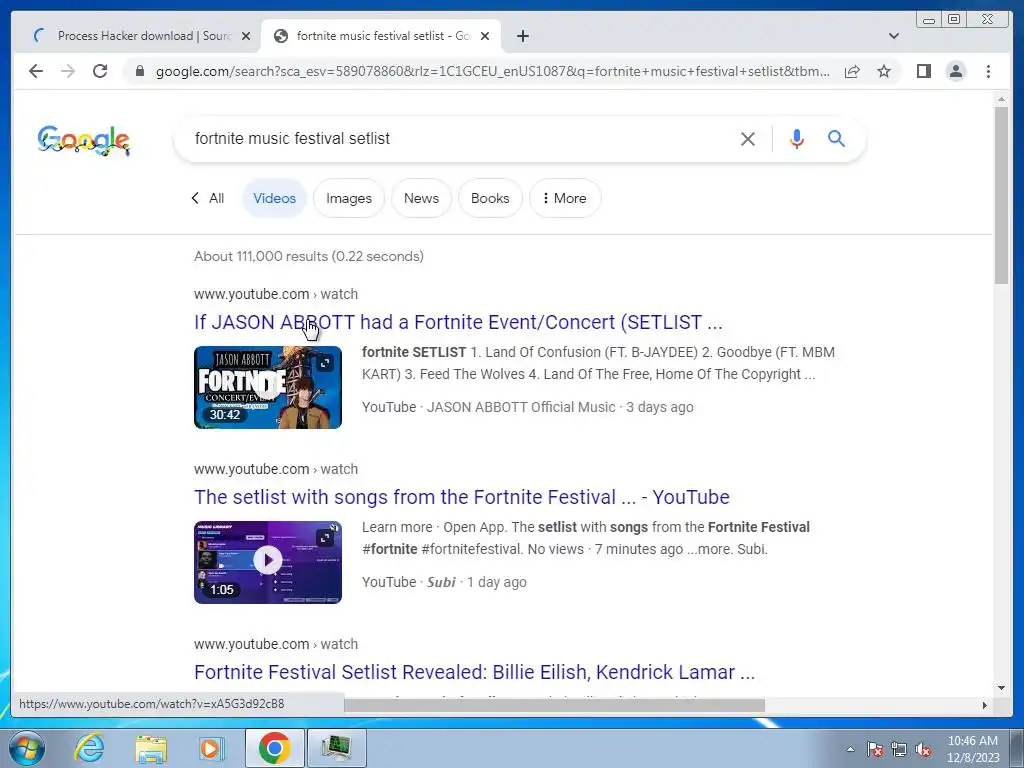Click the forward navigation arrow
This screenshot has width=1024, height=768.
point(68,71)
